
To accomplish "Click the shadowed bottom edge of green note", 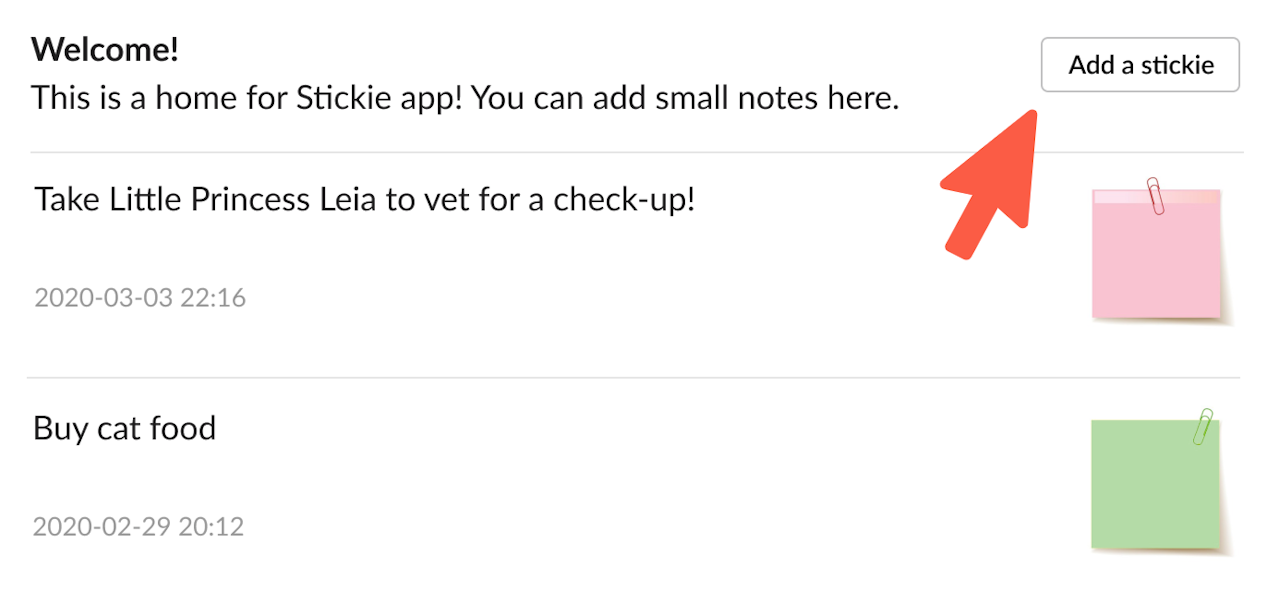I will coord(1158,549).
